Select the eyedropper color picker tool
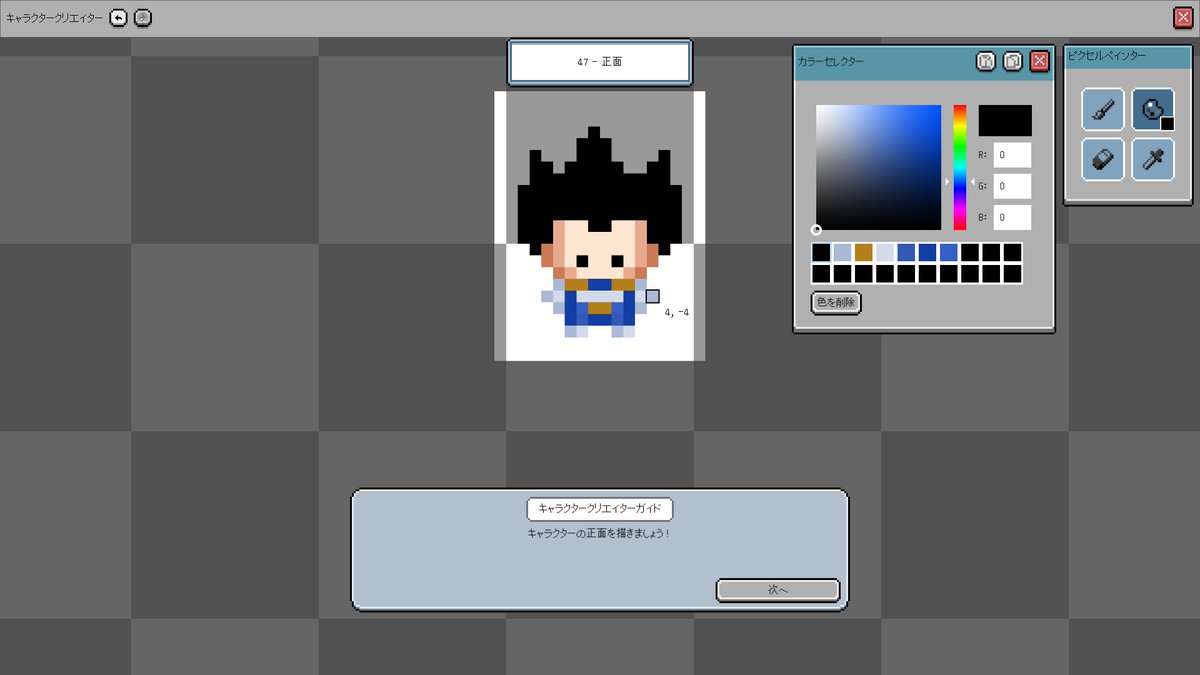 [x=1153, y=159]
